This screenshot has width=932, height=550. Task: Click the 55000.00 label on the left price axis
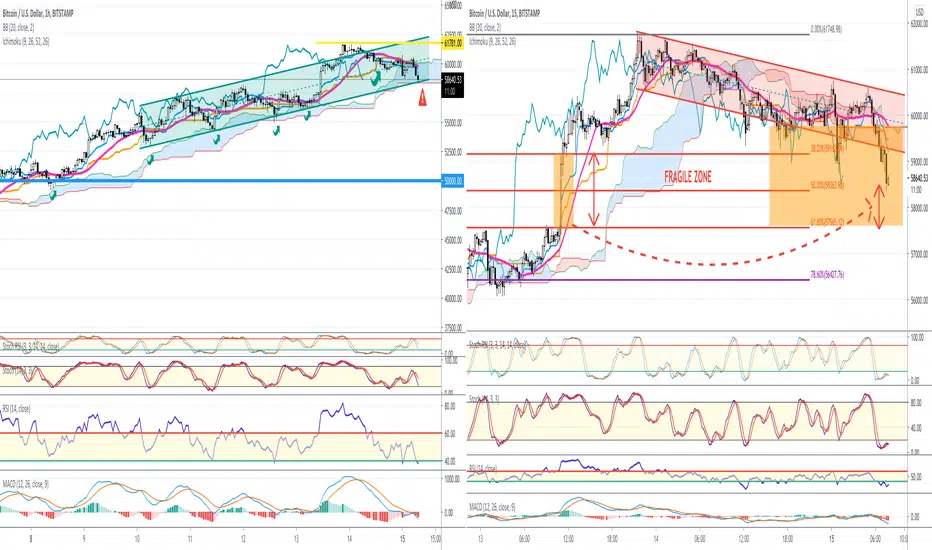[453, 123]
